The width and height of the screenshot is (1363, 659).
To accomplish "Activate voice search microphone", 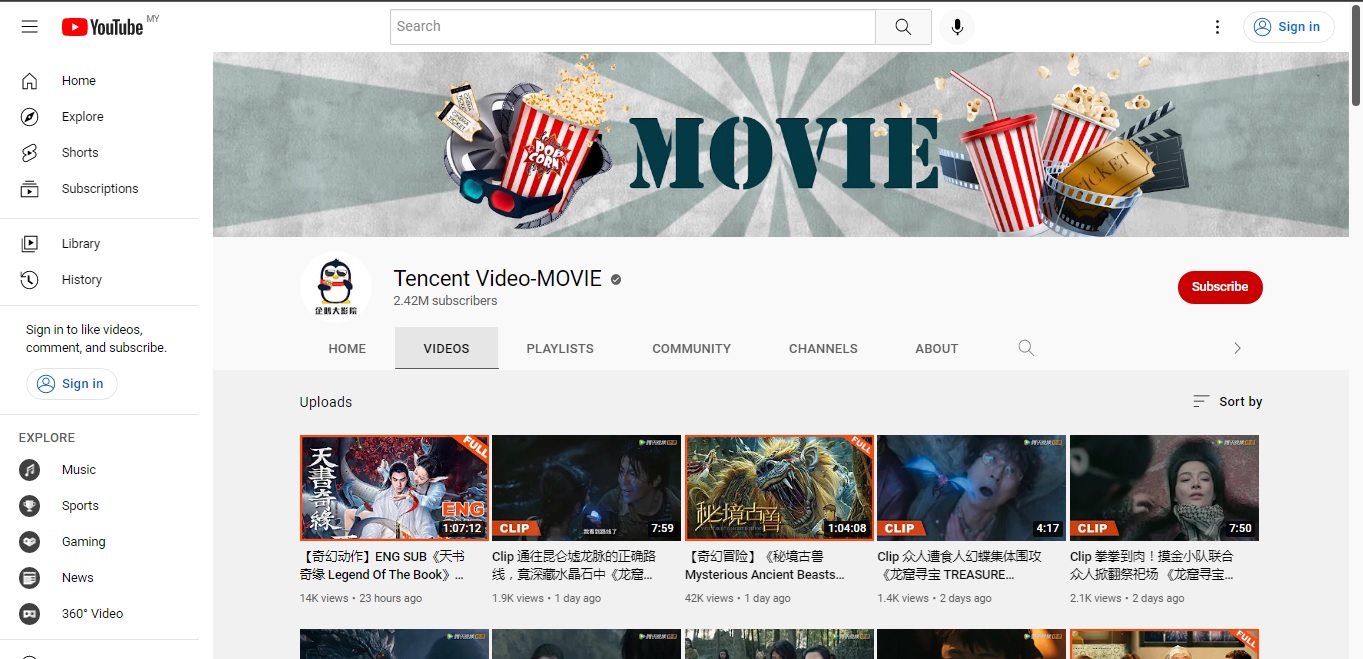I will (x=957, y=27).
